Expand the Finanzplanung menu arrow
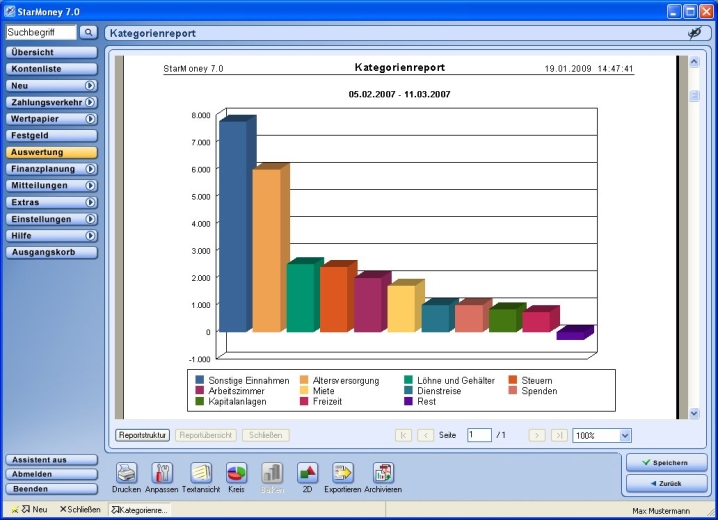This screenshot has height=520, width=718. (90, 169)
